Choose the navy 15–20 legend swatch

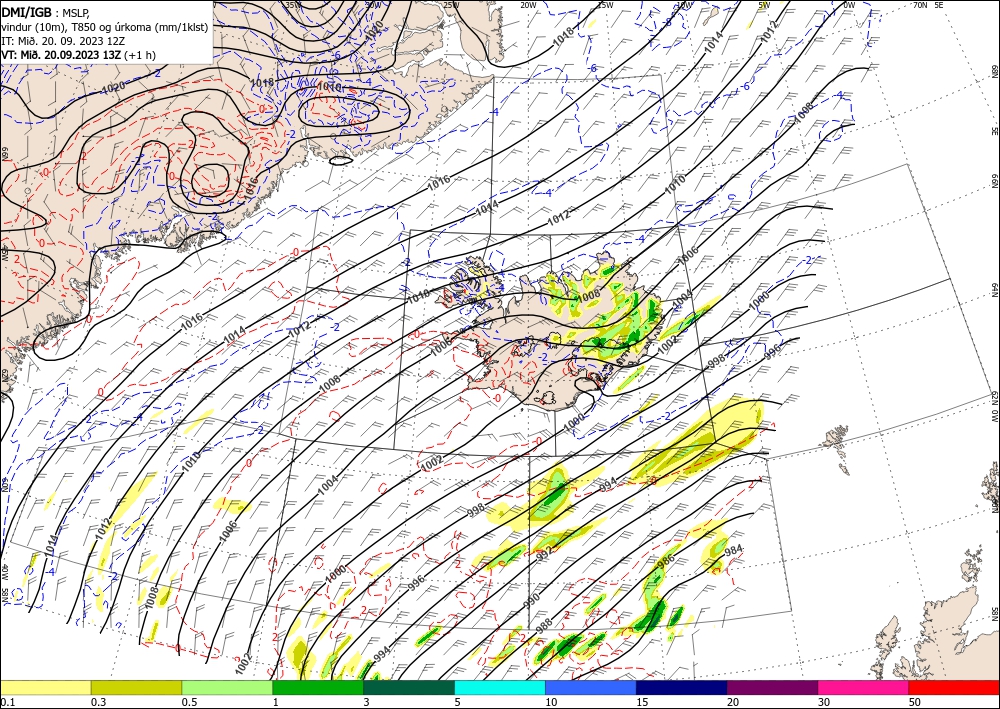coord(682,687)
